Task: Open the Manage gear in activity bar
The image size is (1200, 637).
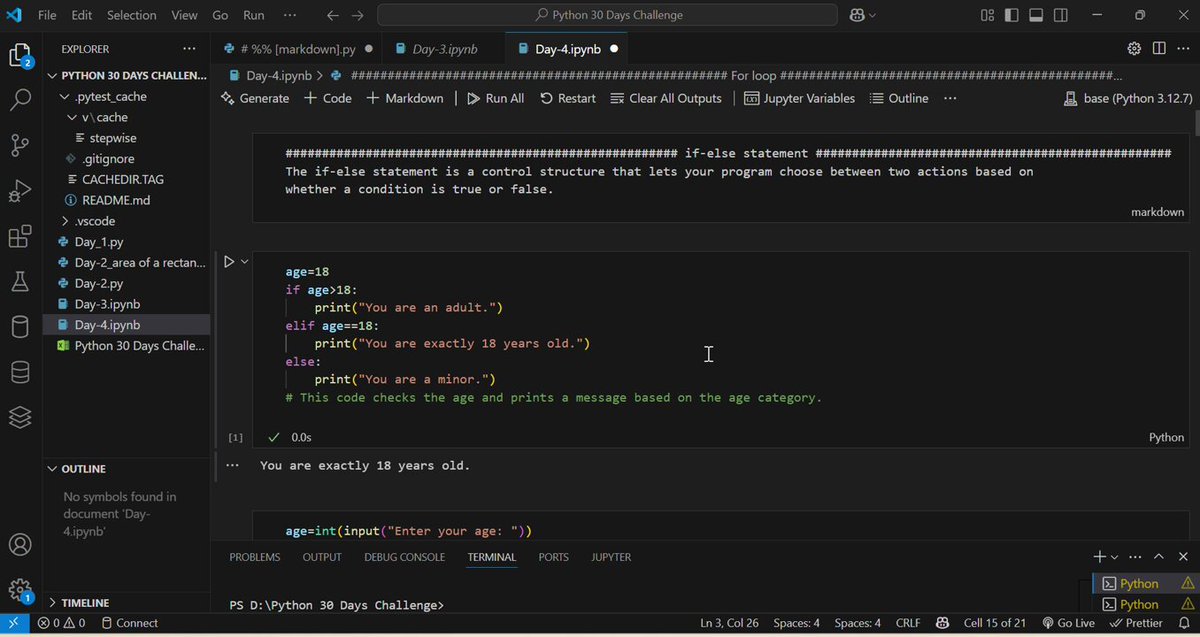Action: click(x=21, y=590)
